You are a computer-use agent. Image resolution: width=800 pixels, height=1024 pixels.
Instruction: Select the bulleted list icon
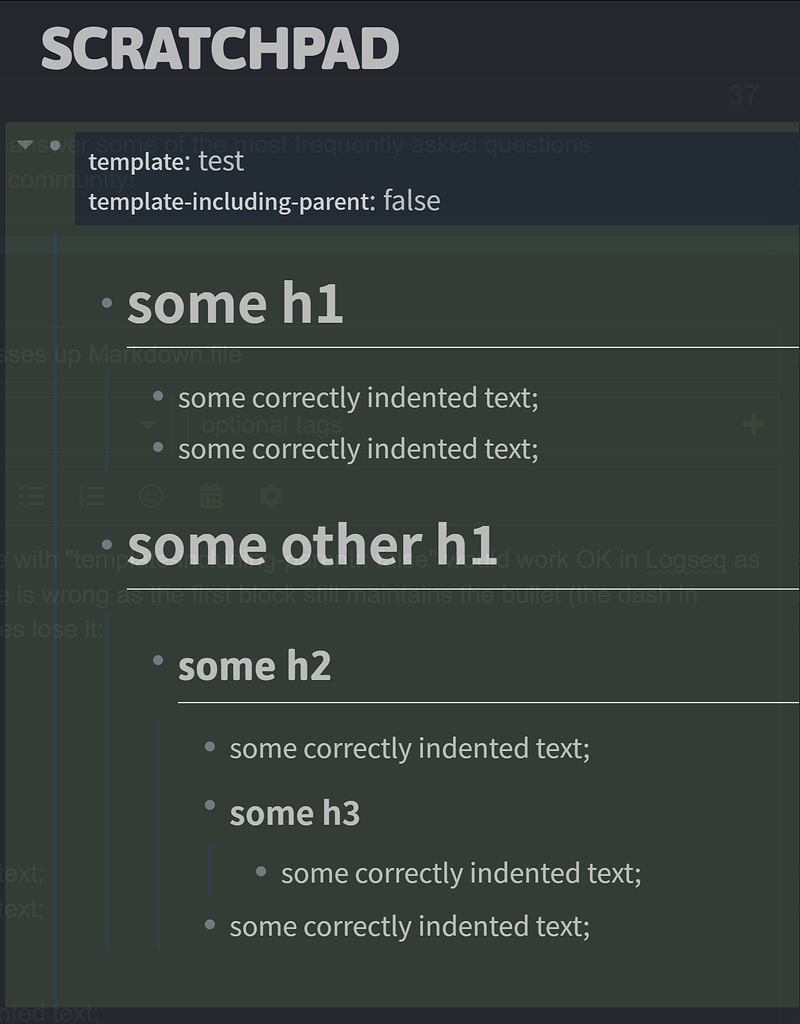tap(32, 497)
